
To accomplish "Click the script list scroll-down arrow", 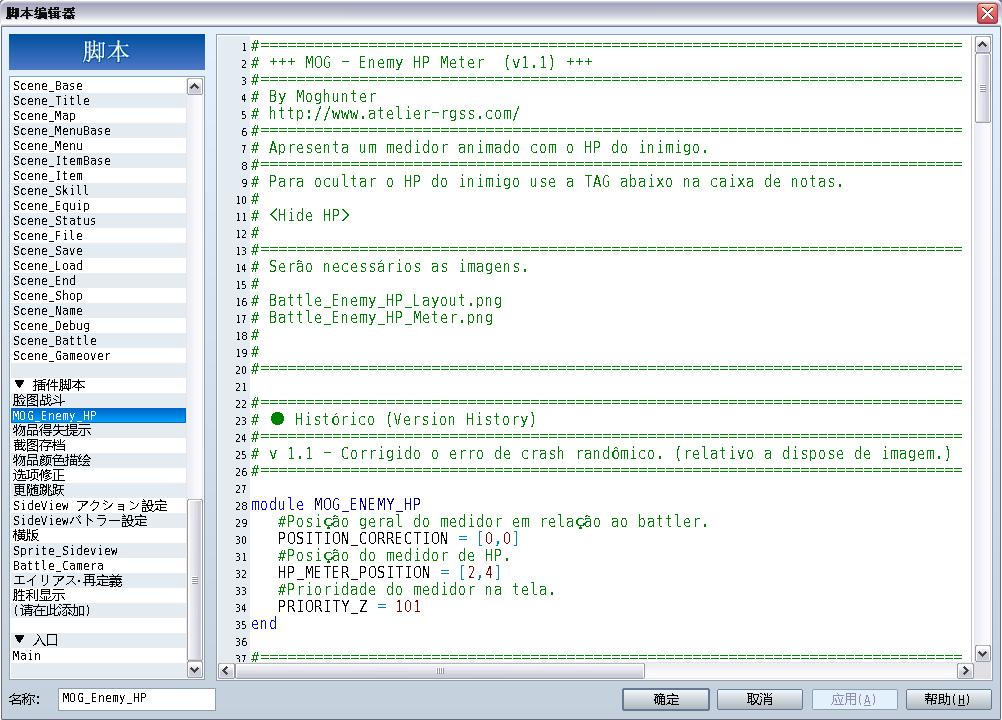I will [195, 669].
